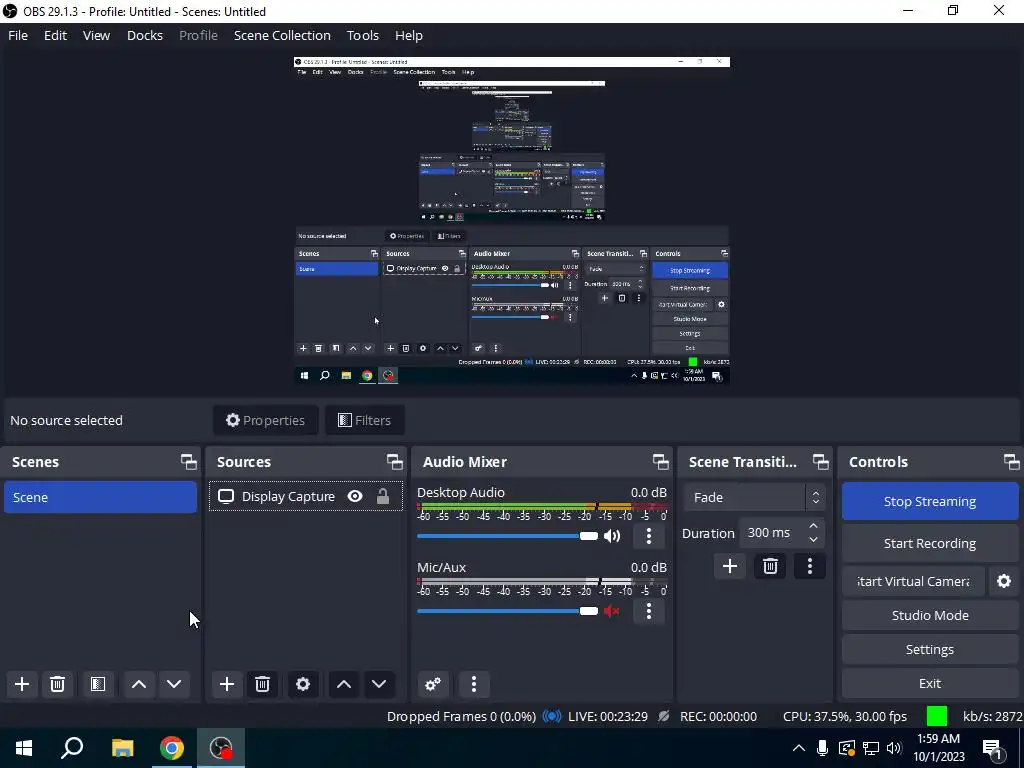This screenshot has height=768, width=1024.
Task: Open the Edit menu
Action: [56, 35]
